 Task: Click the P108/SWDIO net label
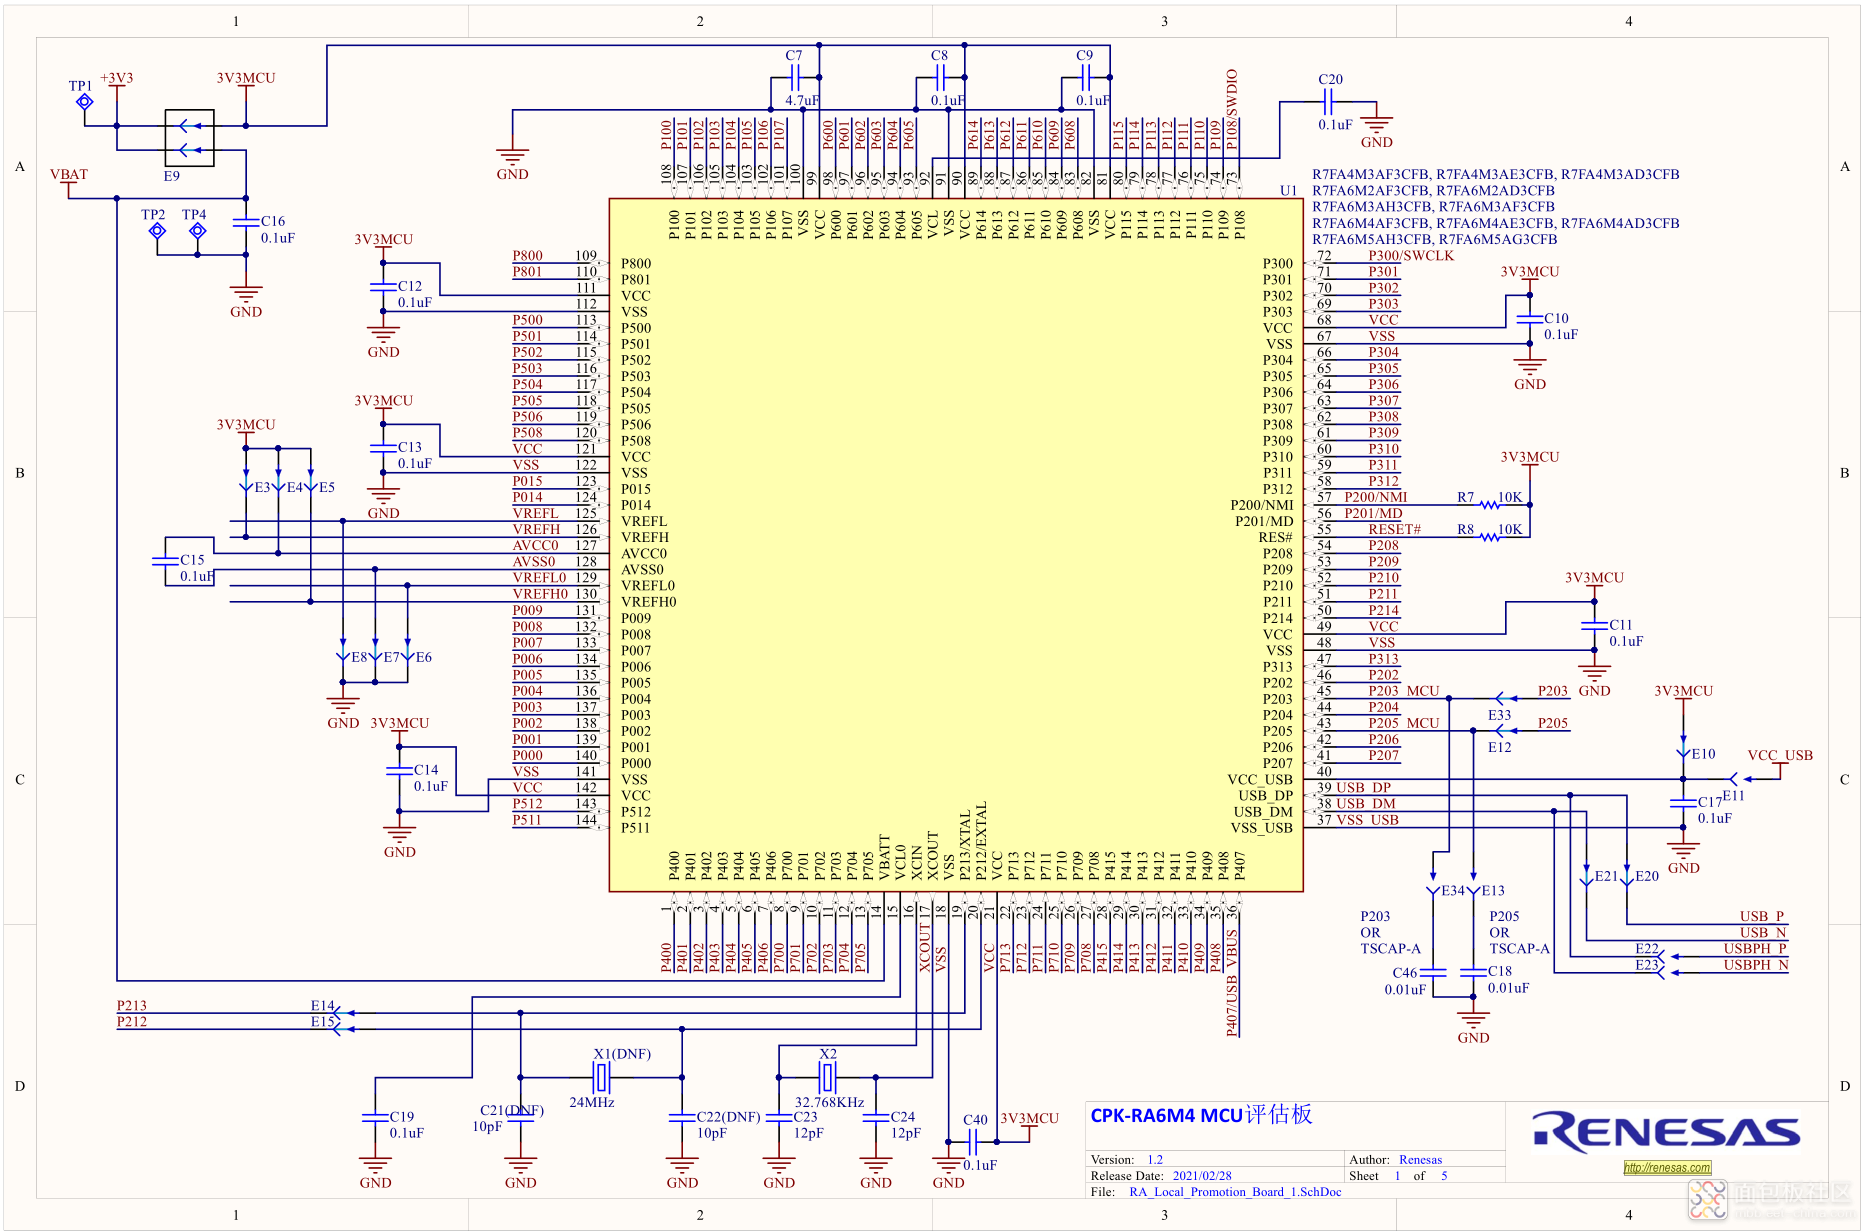[x=1231, y=109]
